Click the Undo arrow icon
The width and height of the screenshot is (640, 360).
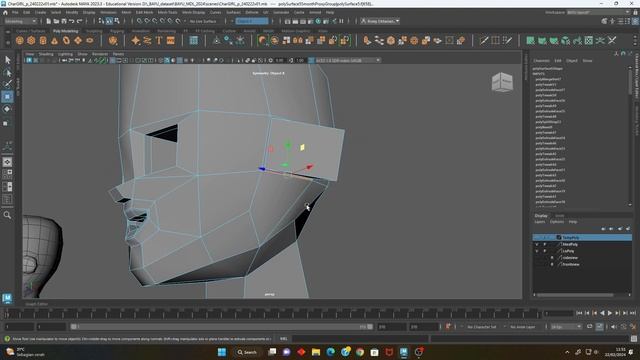[x=72, y=21]
